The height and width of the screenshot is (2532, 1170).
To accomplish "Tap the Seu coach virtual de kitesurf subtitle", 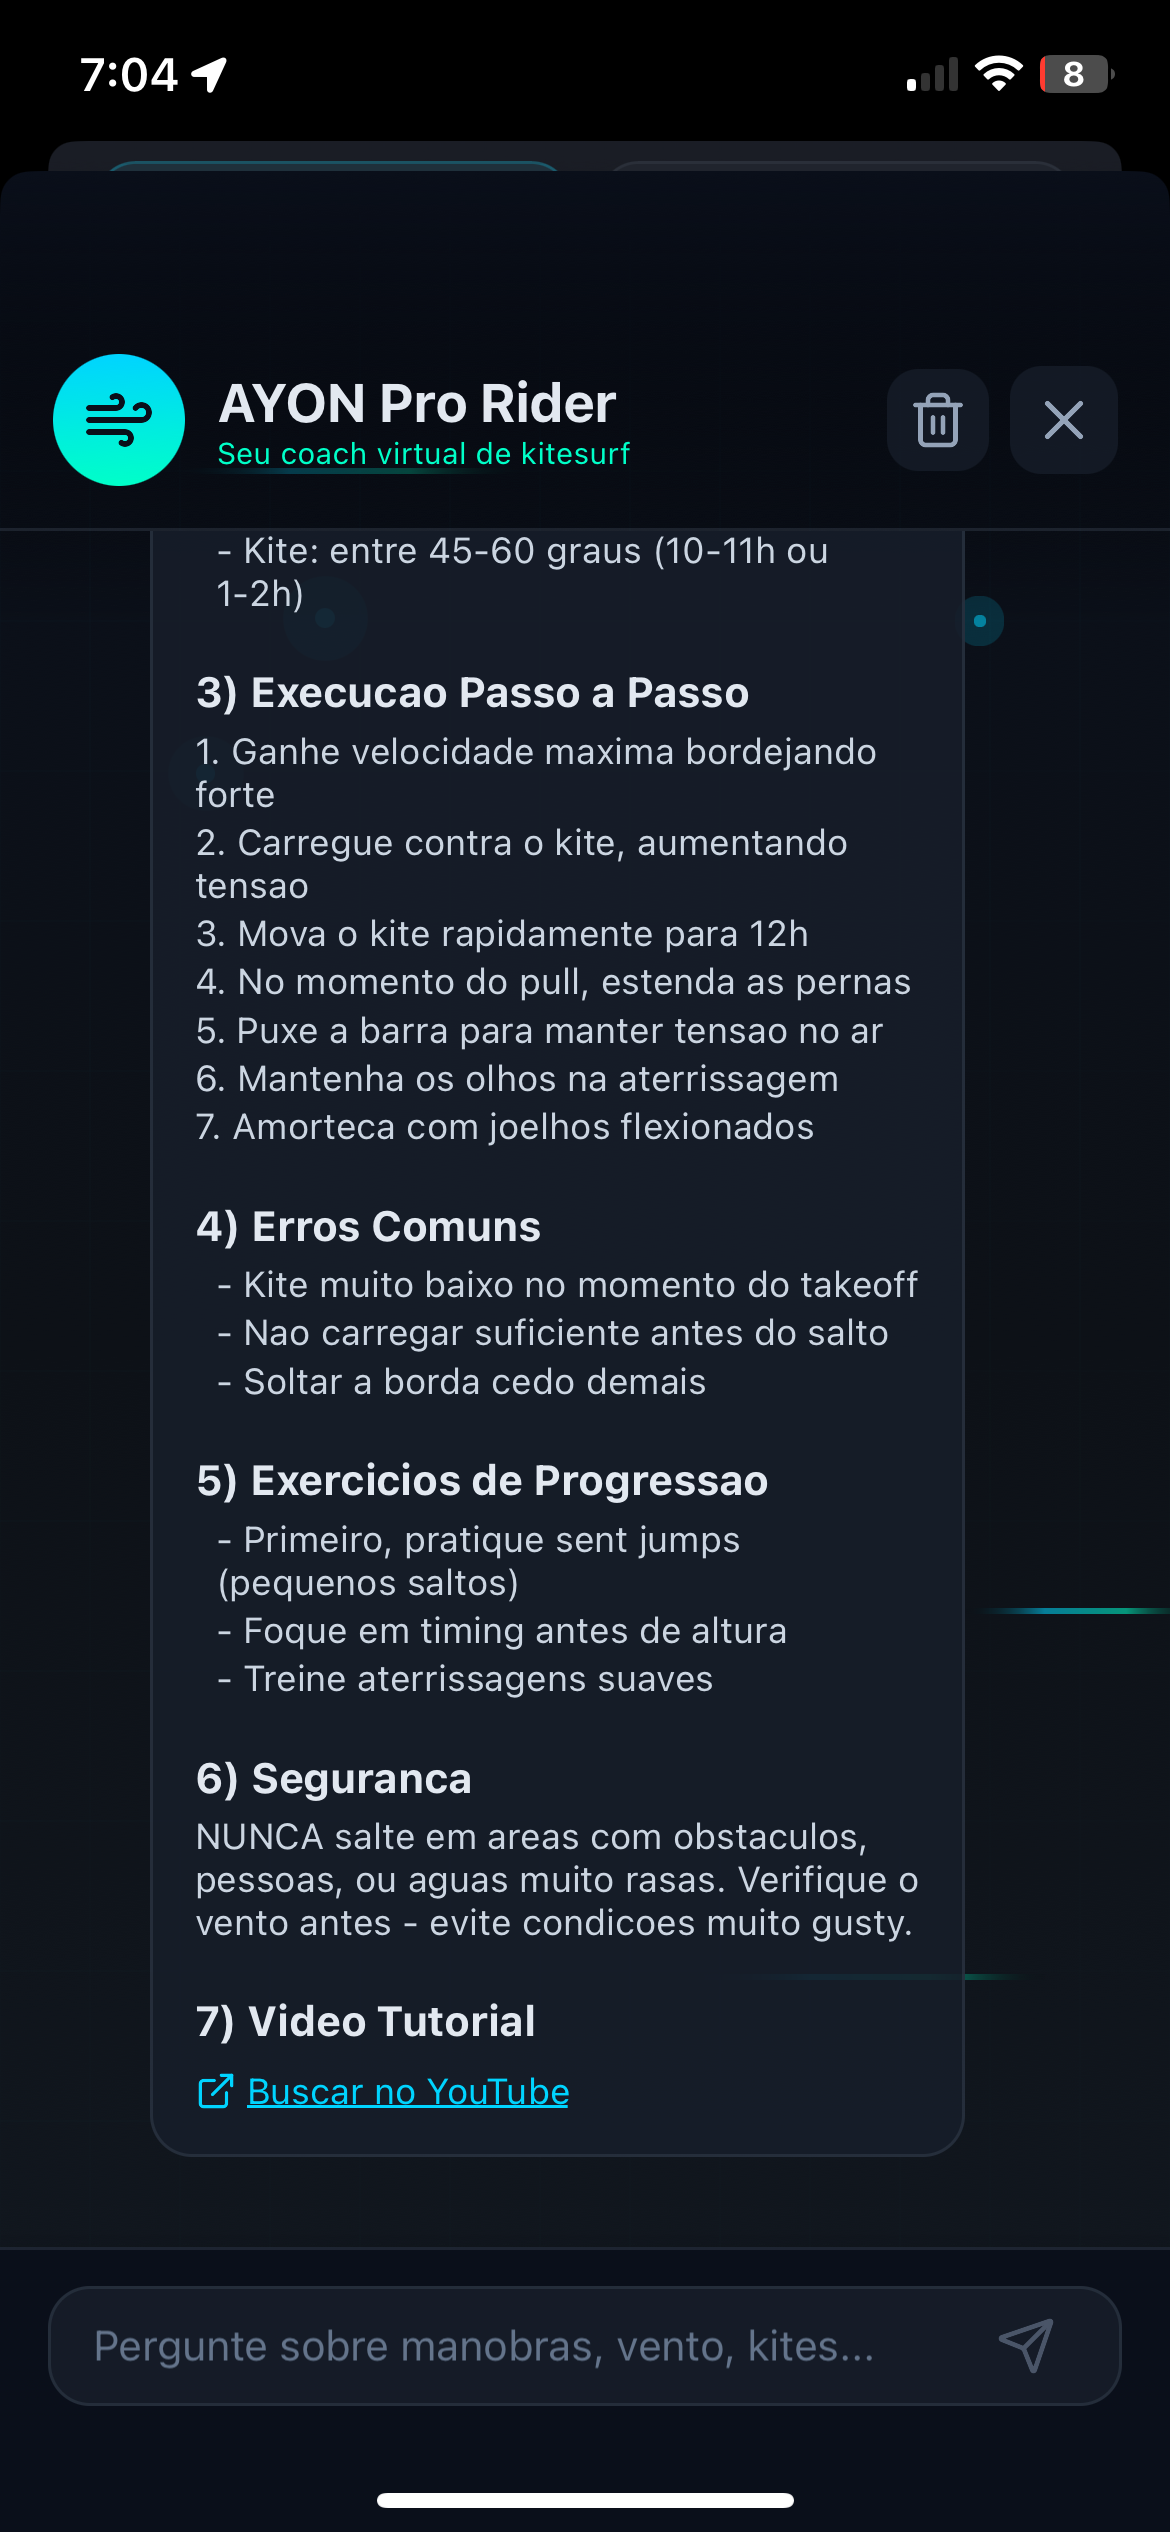I will tap(424, 454).
